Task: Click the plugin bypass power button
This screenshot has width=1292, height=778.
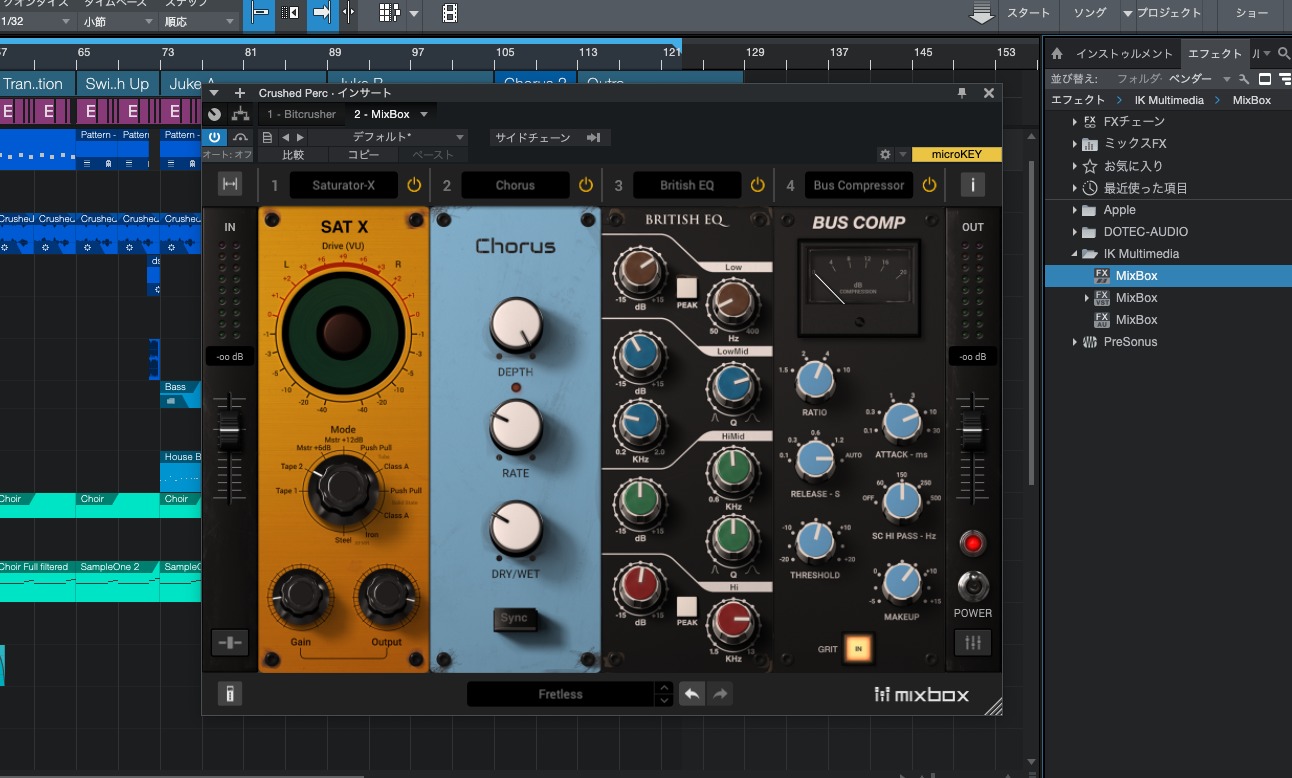Action: [214, 137]
